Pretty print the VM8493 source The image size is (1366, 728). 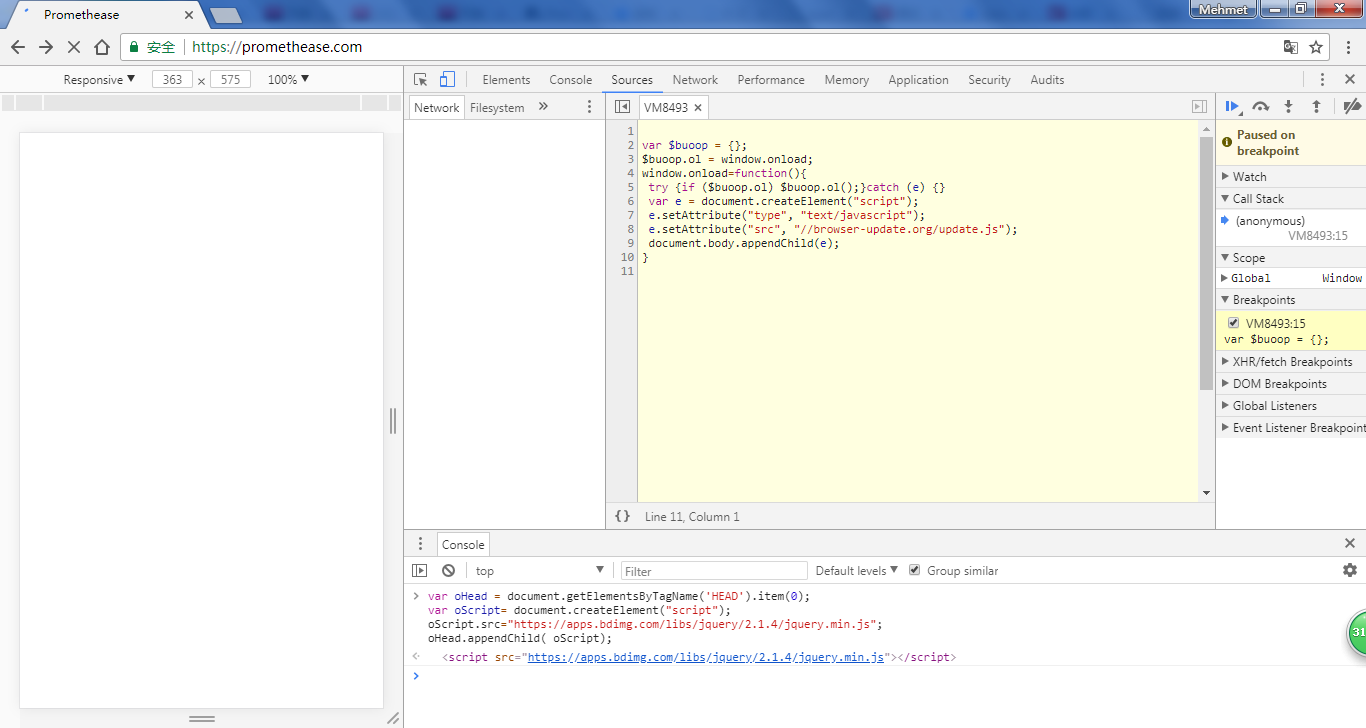(622, 516)
